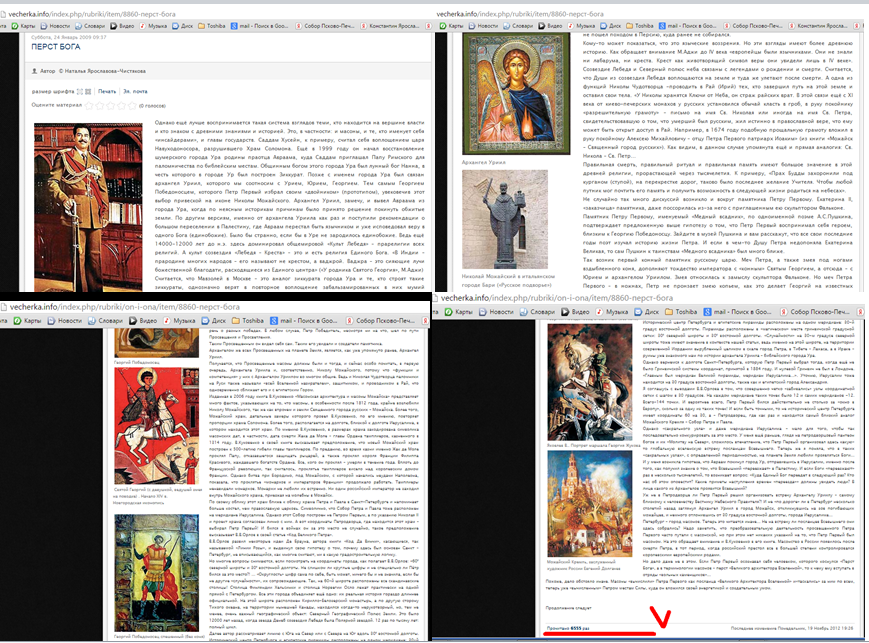Click the address bar in the top-right window
The width and height of the screenshot is (869, 643).
click(650, 14)
